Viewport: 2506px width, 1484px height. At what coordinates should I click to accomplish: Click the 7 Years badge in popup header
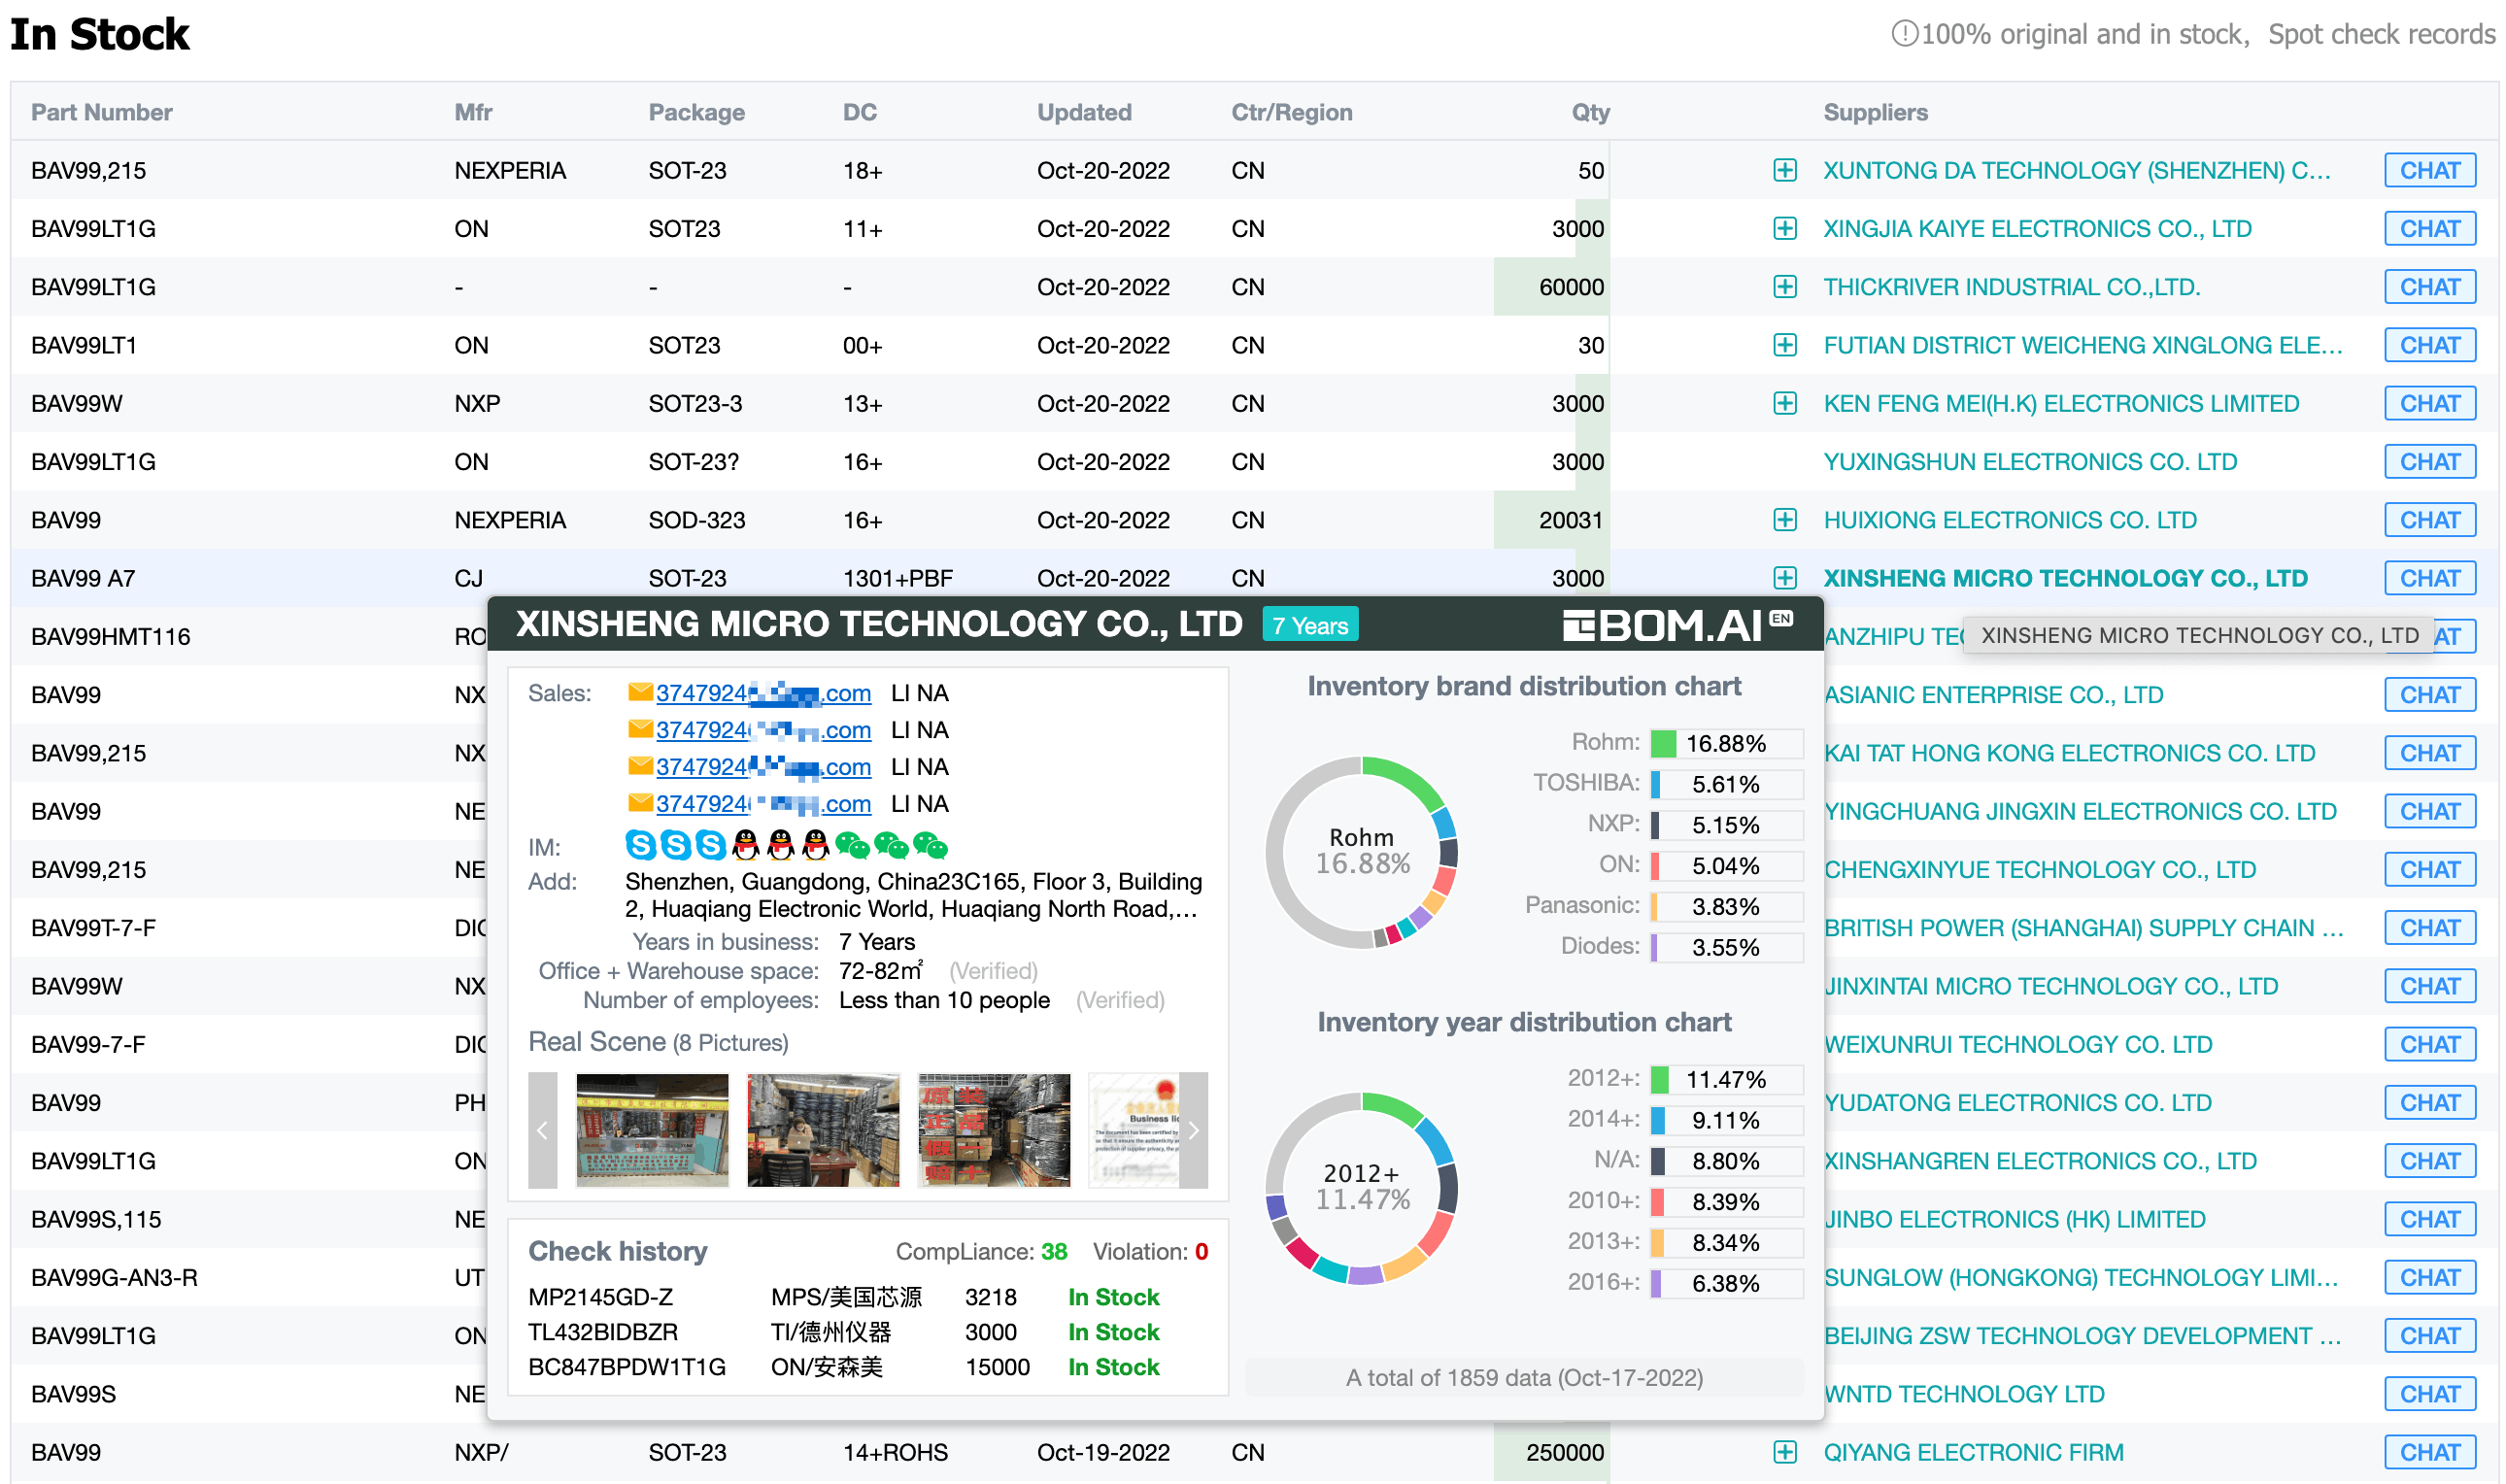[1310, 625]
